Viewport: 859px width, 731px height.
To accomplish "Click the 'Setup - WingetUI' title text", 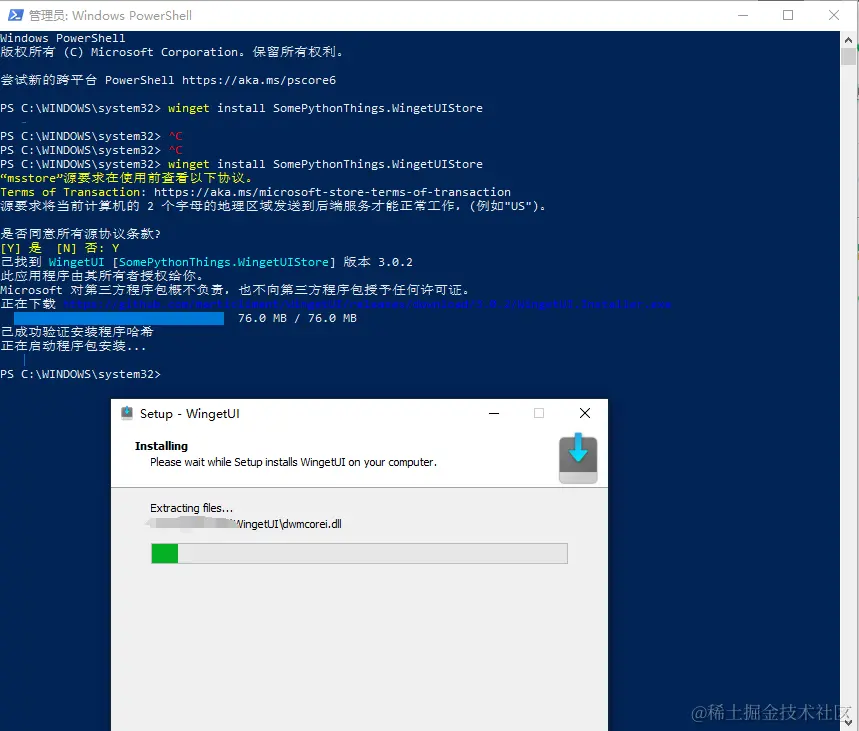I will (x=190, y=414).
